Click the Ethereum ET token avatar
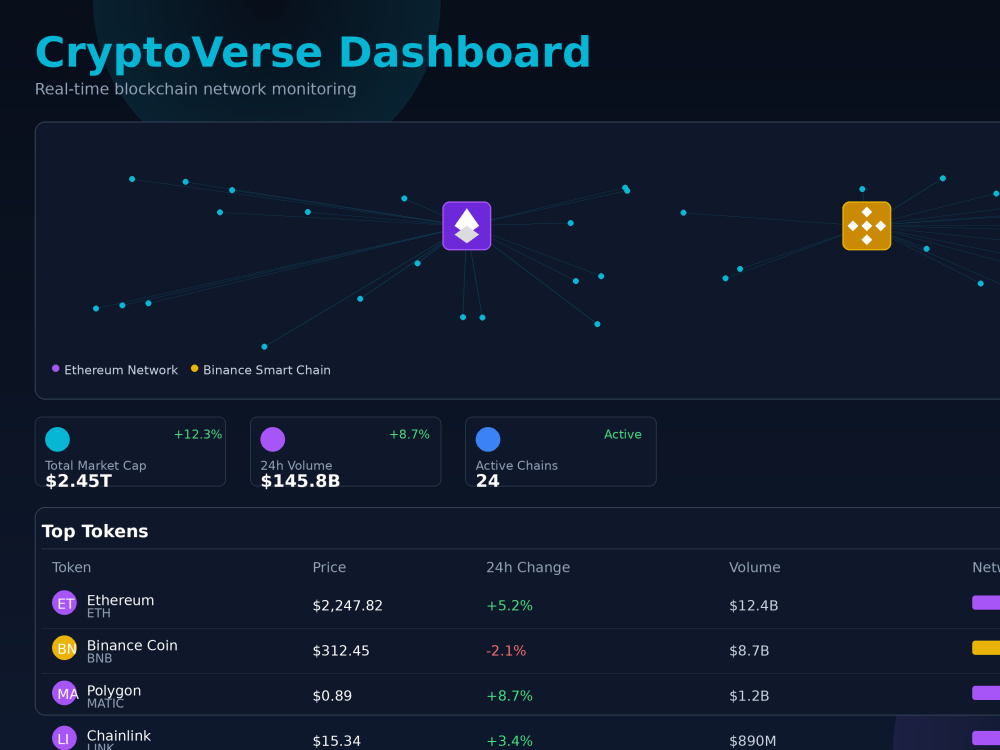This screenshot has height=750, width=1000. click(64, 603)
